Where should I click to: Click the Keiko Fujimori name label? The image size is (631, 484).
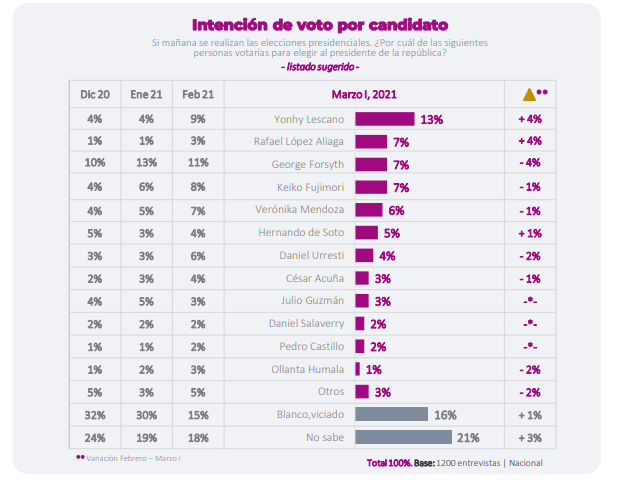(310, 187)
